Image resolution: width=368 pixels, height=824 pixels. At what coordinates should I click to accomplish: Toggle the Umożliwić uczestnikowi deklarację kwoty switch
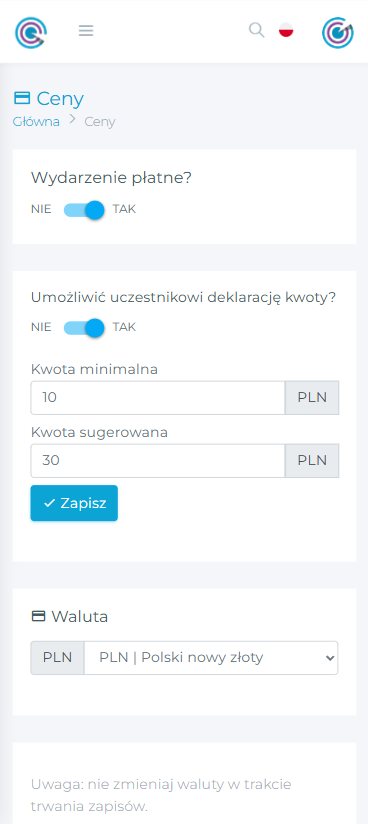click(84, 328)
